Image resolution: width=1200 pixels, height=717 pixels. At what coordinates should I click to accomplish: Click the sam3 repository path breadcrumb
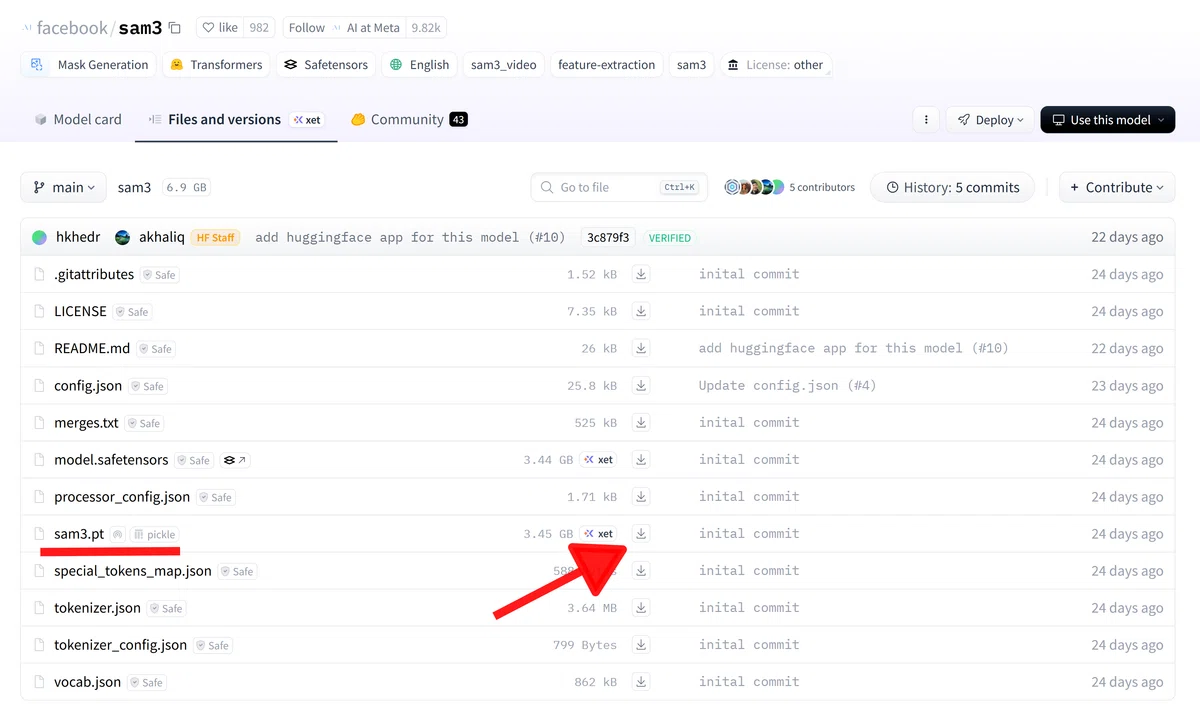coord(134,187)
